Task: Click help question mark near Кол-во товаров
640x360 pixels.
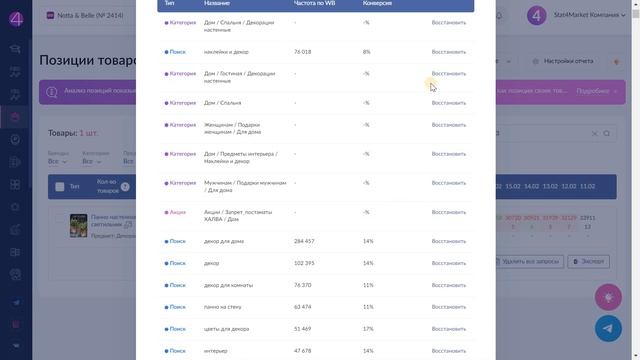Action: tap(125, 187)
